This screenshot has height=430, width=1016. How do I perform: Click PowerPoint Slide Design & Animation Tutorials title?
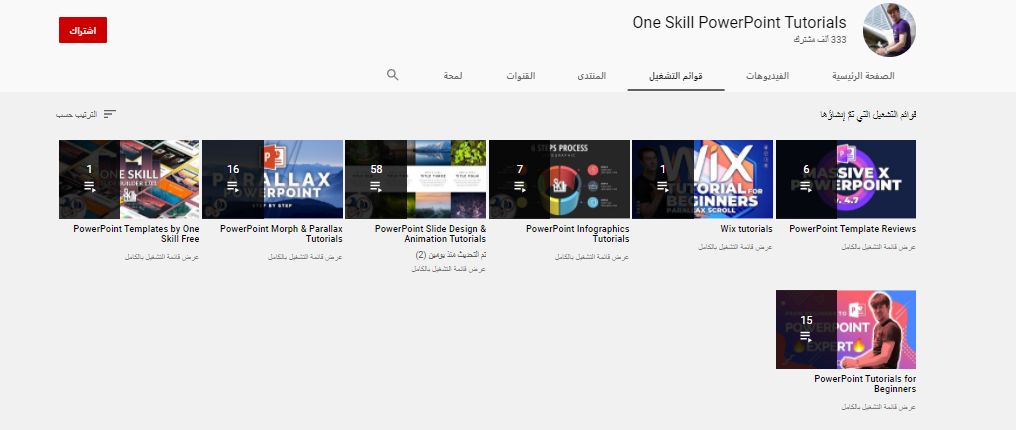430,234
